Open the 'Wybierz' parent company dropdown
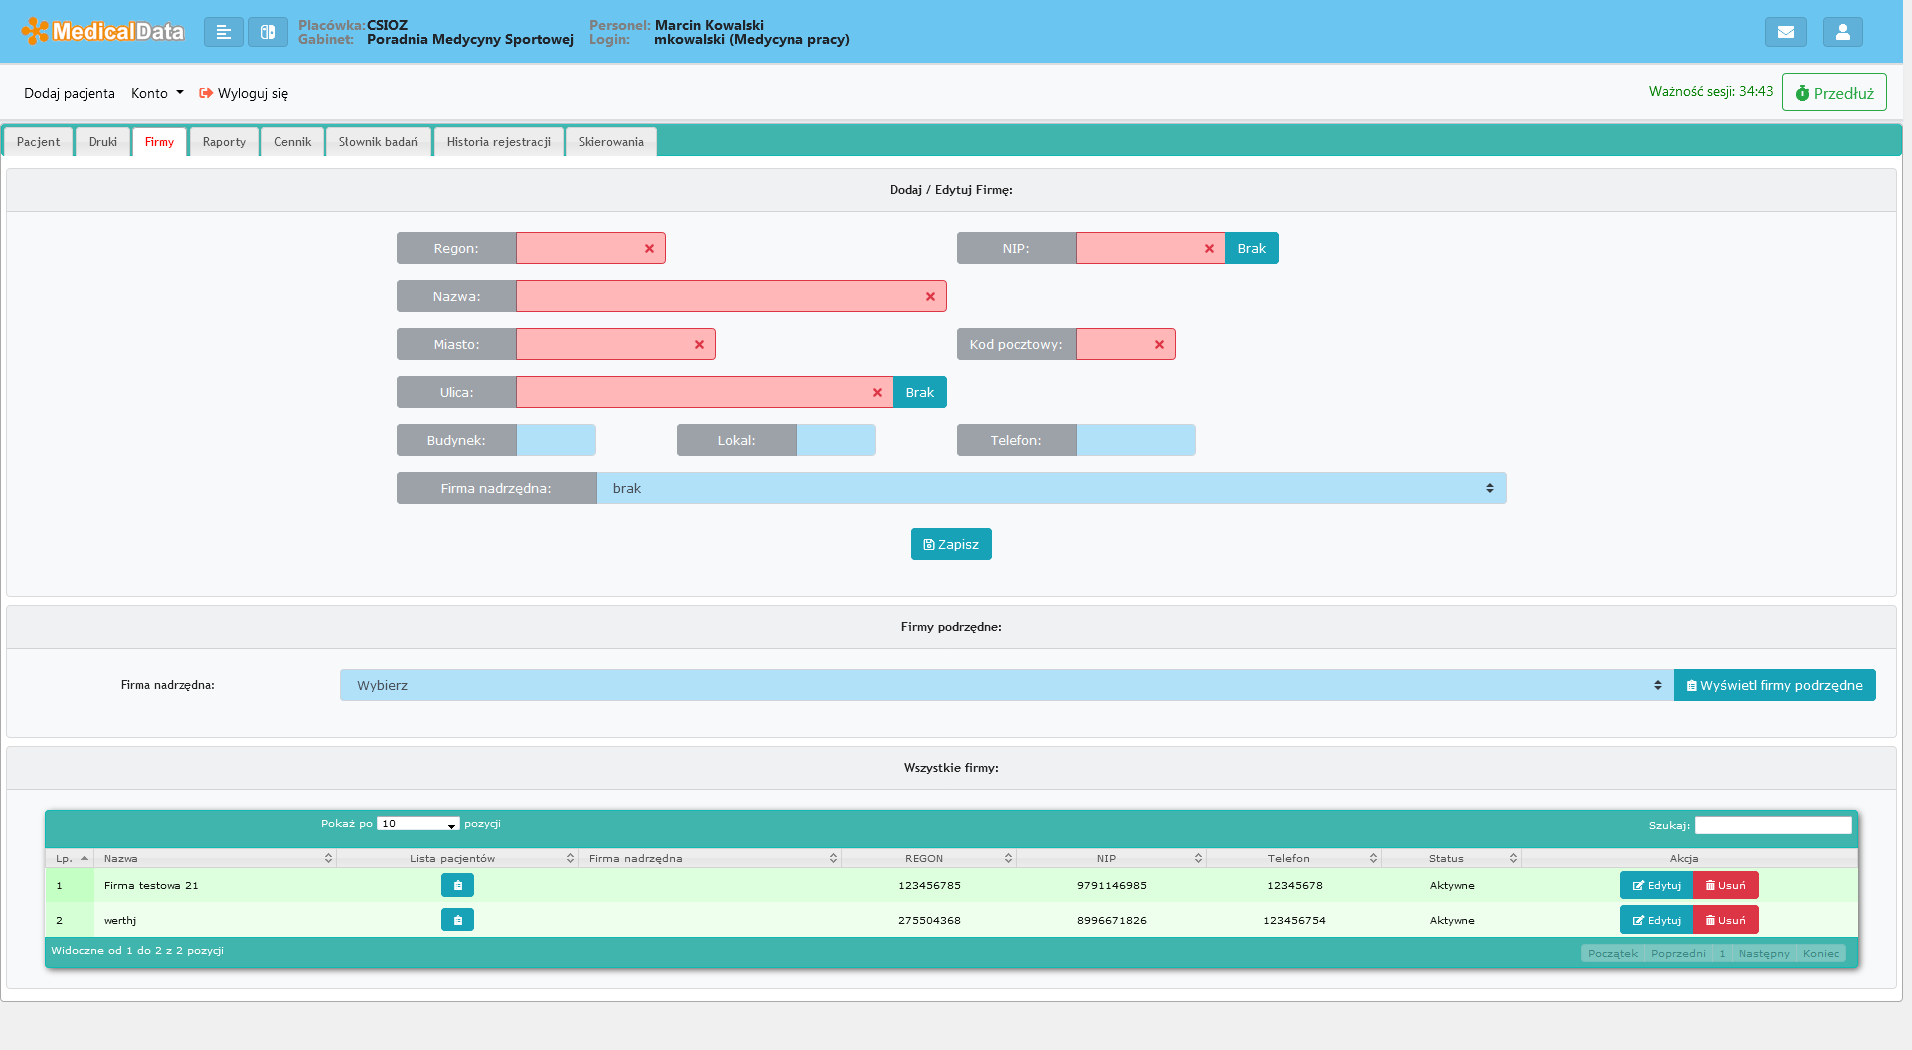This screenshot has width=1912, height=1050. coord(1005,685)
